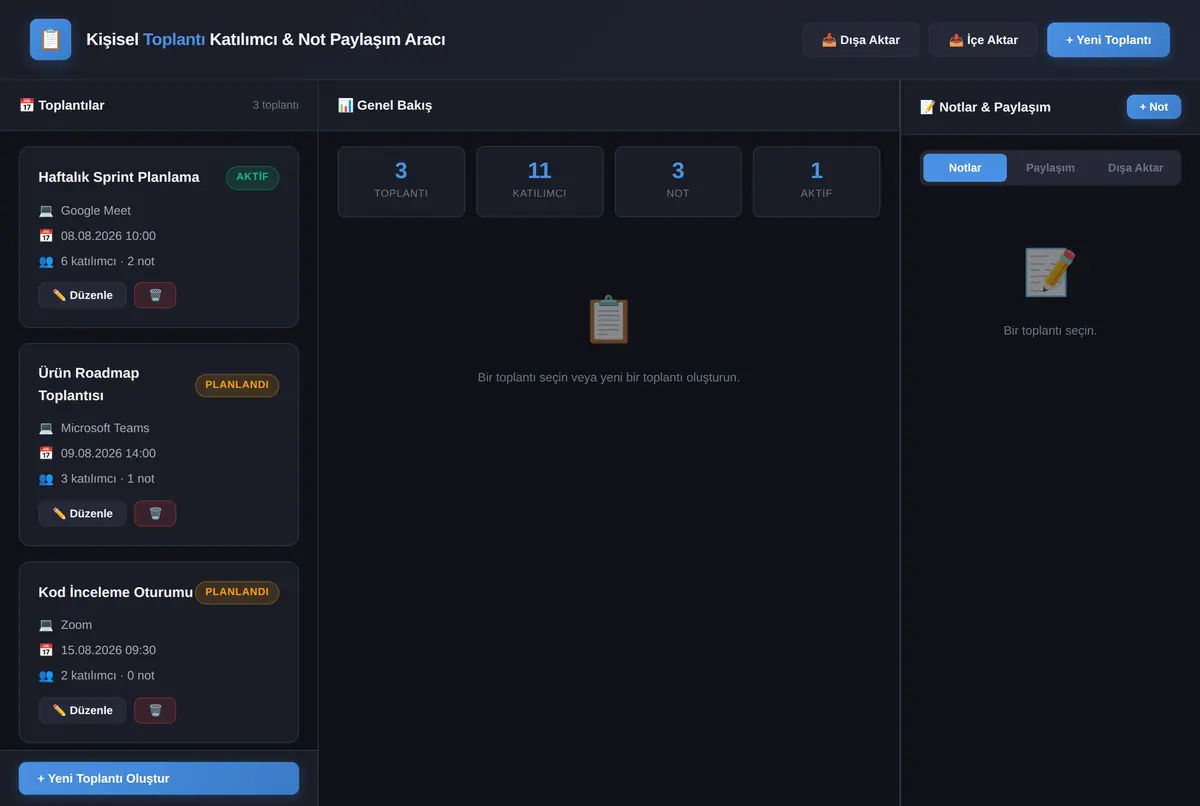Click the laptop icon beside Microsoft Teams
Screen dimensions: 1200x806
click(x=46, y=428)
